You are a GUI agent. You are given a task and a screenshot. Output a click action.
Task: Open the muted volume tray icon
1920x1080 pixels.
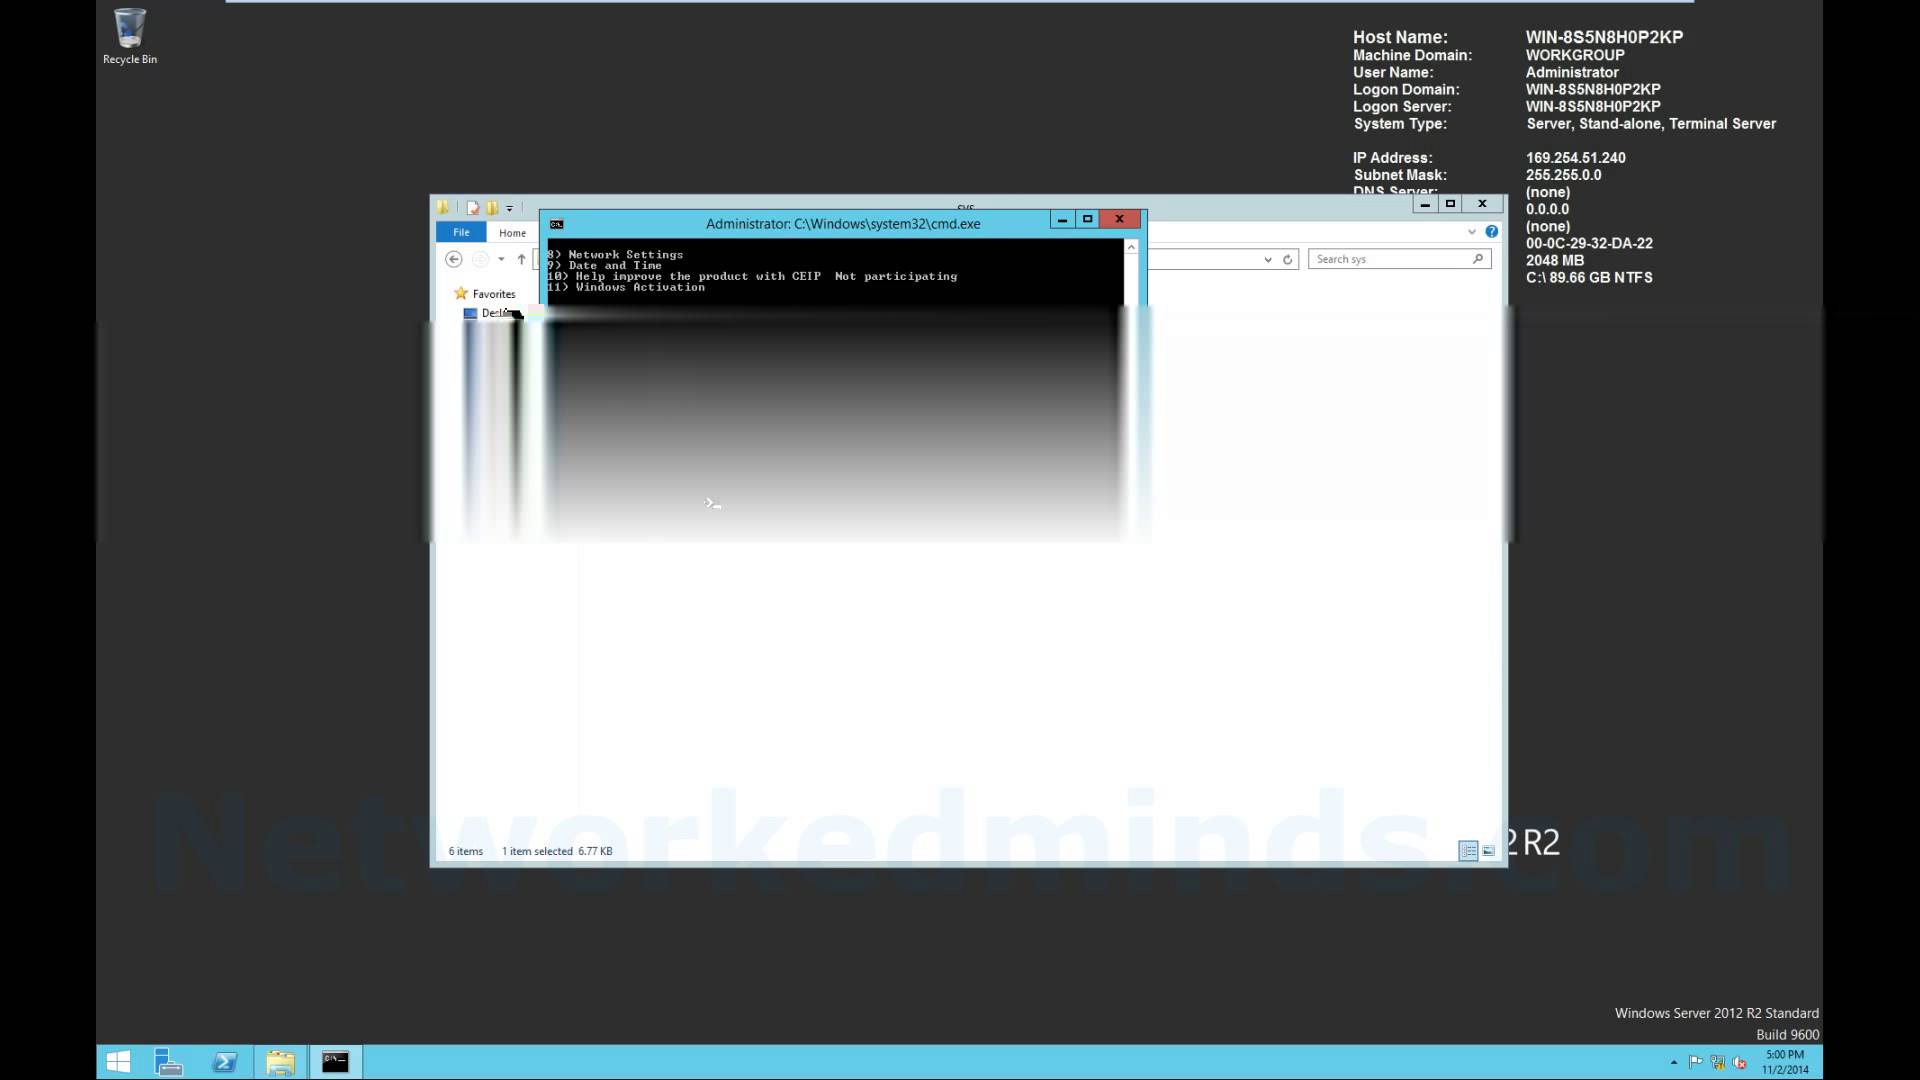point(1739,1063)
